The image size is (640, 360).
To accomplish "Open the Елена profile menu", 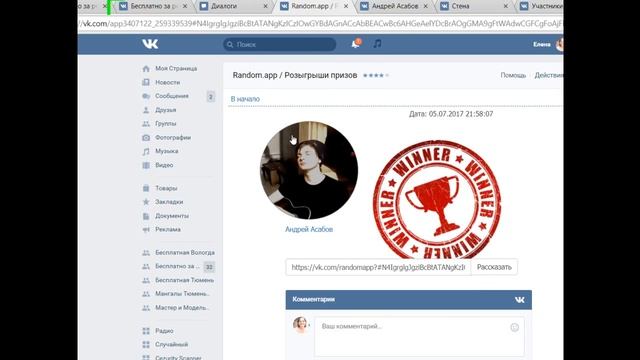I will click(548, 44).
